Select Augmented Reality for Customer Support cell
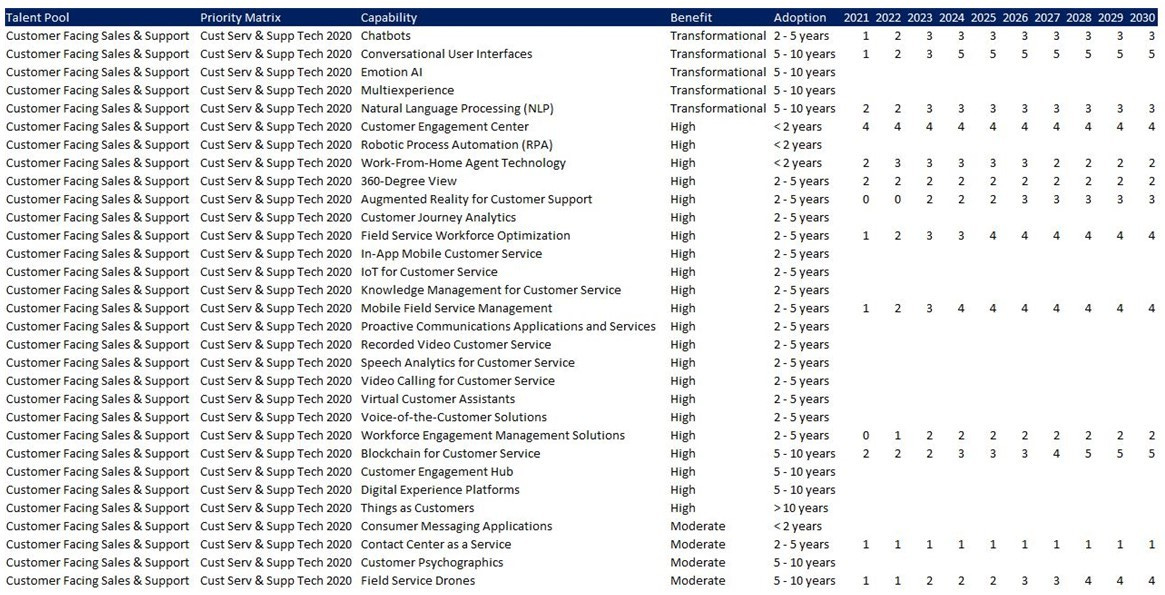The width and height of the screenshot is (1165, 595). click(476, 199)
